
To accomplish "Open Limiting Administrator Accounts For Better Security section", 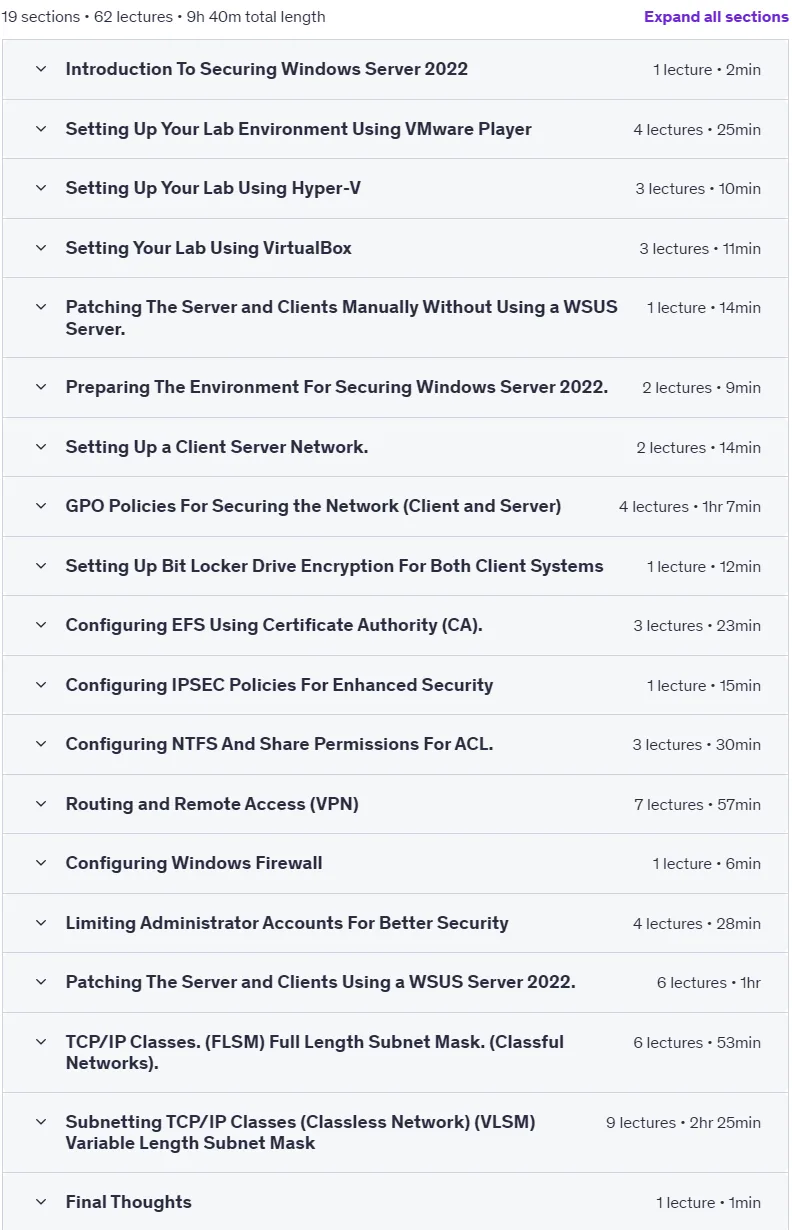I will (395, 923).
